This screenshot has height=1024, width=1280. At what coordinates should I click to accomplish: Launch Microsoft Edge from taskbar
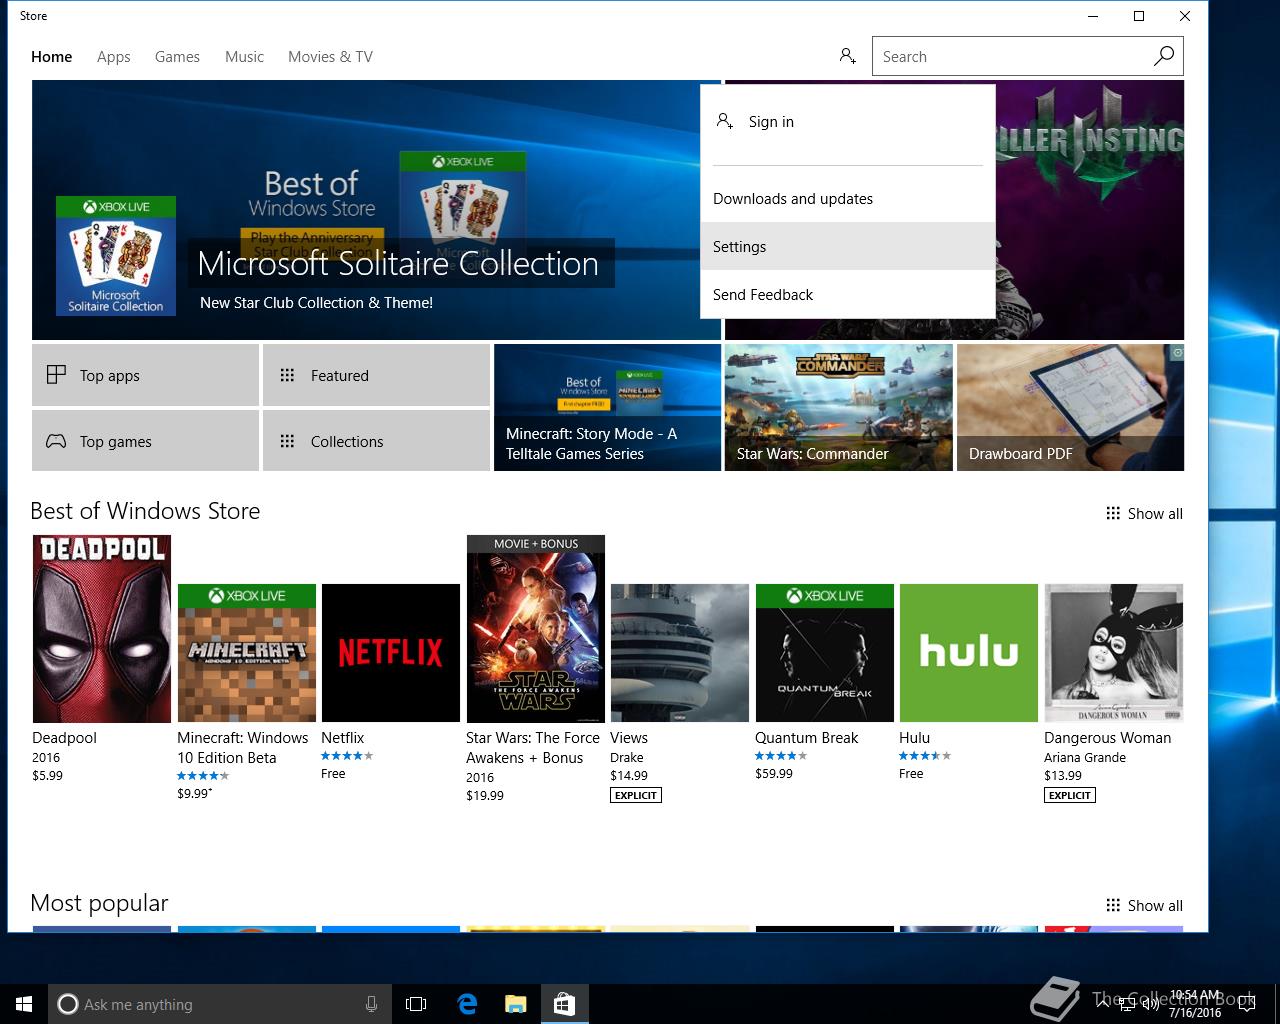pyautogui.click(x=467, y=1004)
